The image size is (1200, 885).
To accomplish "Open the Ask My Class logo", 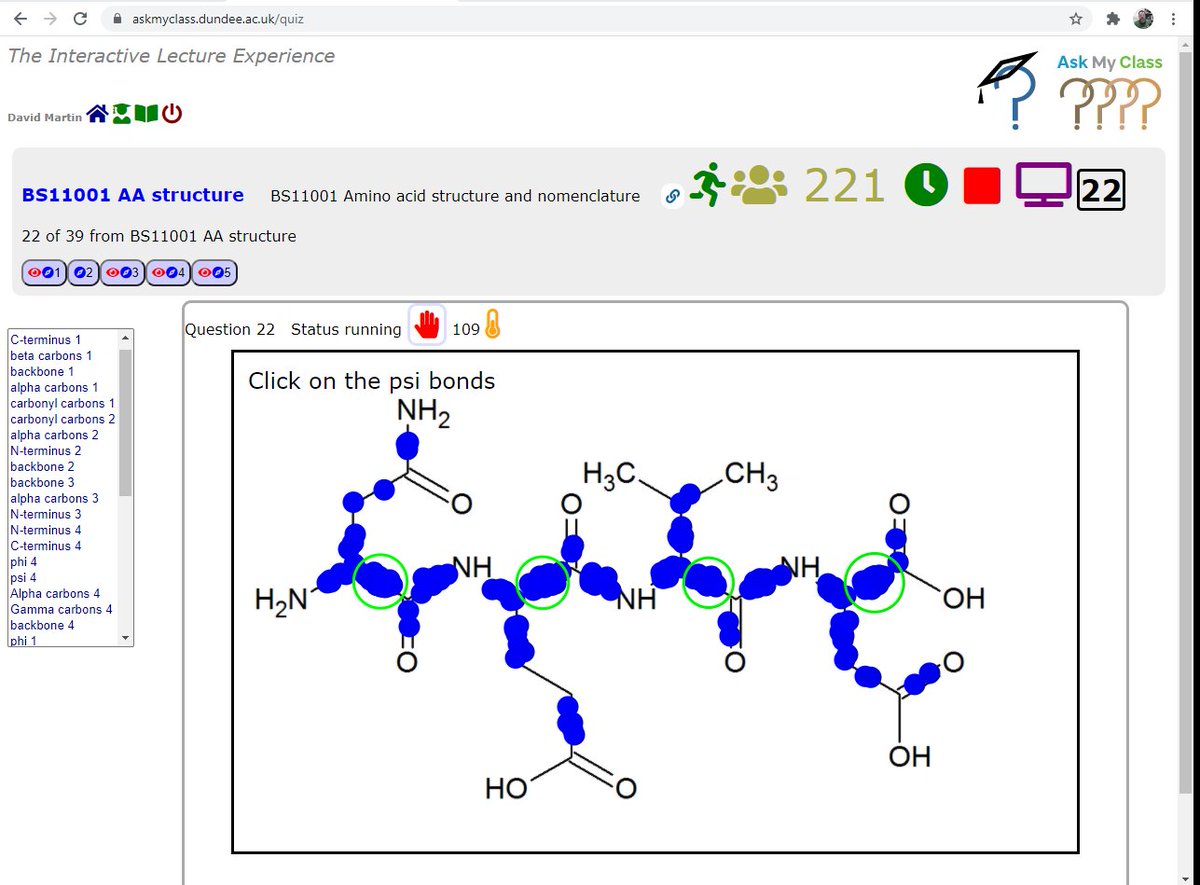I will (x=1110, y=90).
